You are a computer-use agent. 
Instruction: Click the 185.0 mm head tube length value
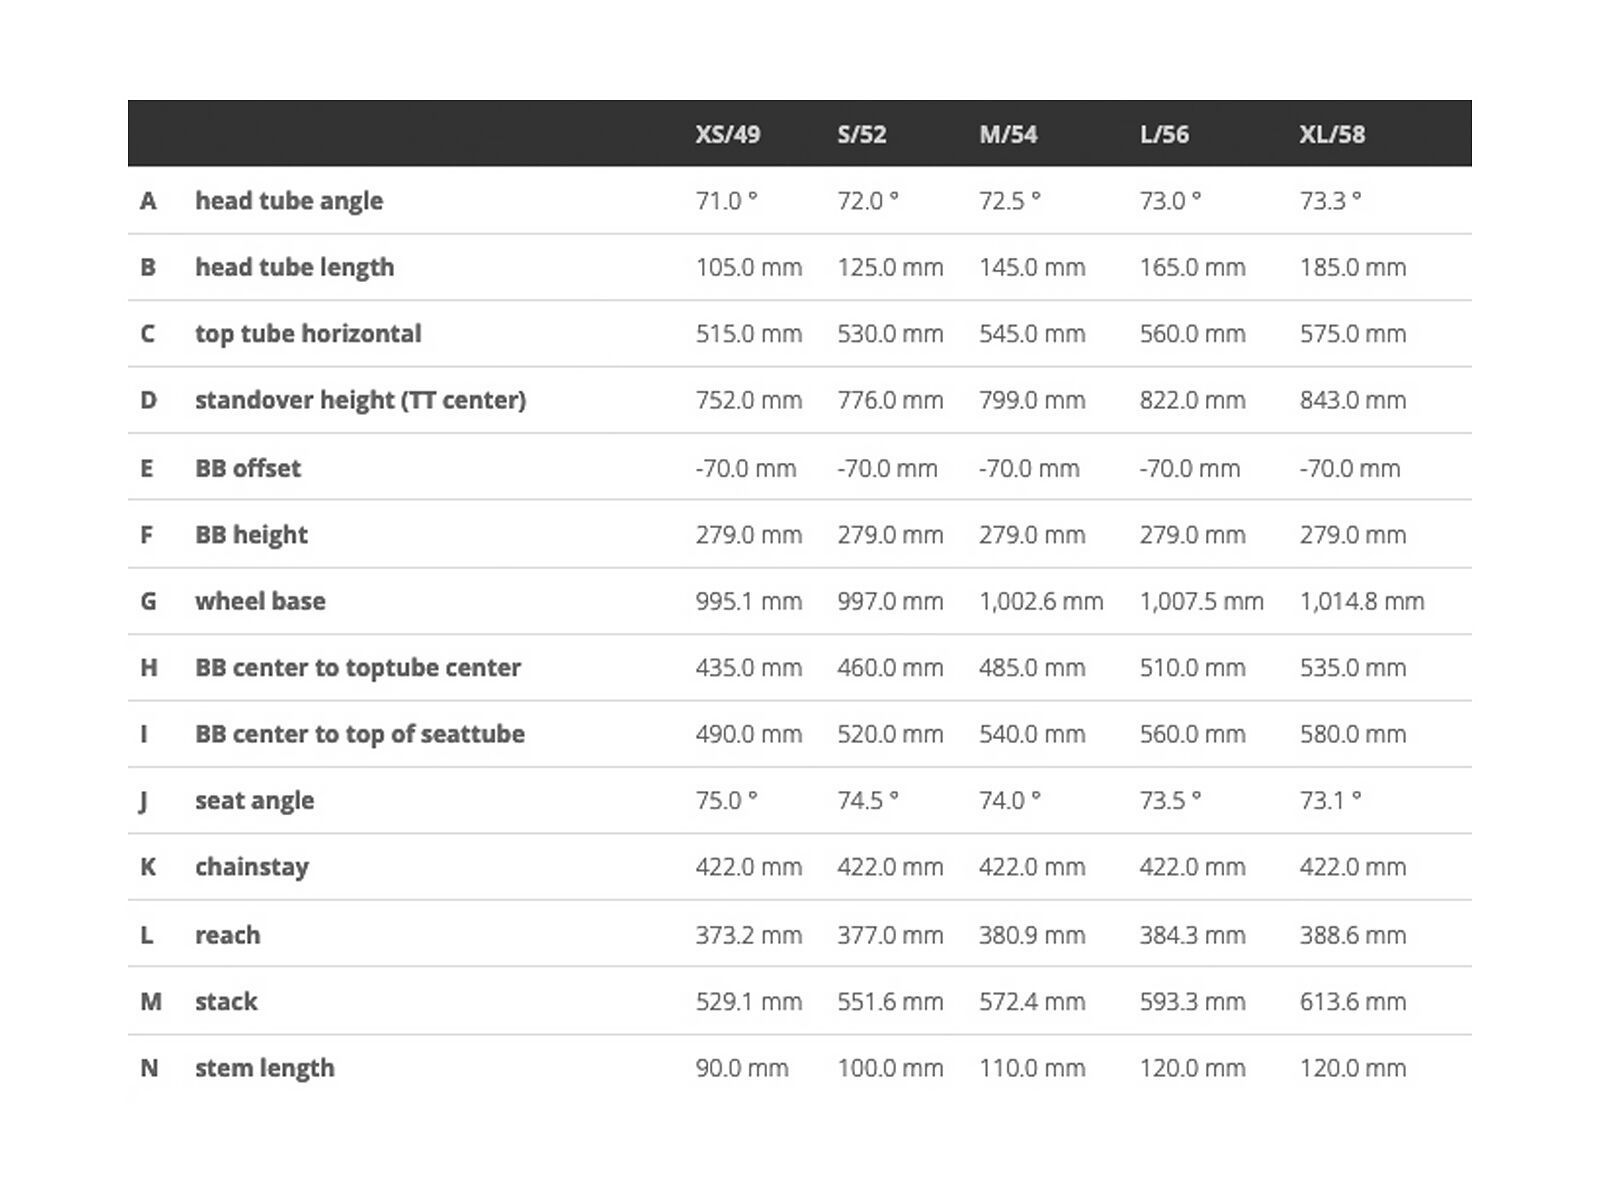click(x=1352, y=267)
